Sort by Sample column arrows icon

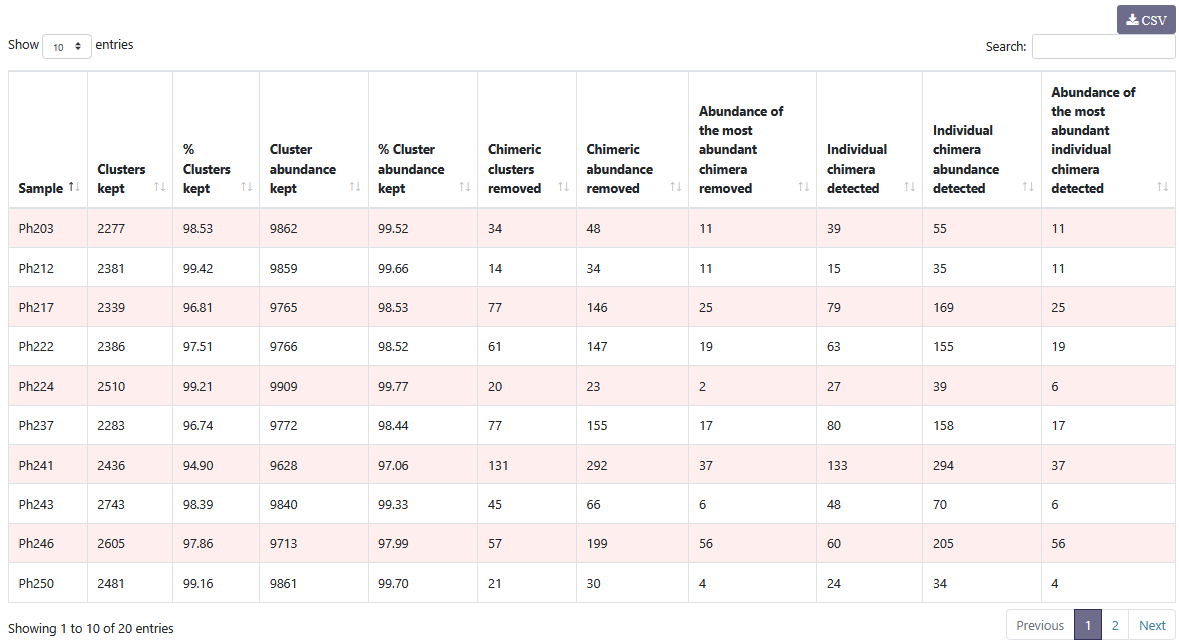tap(74, 187)
